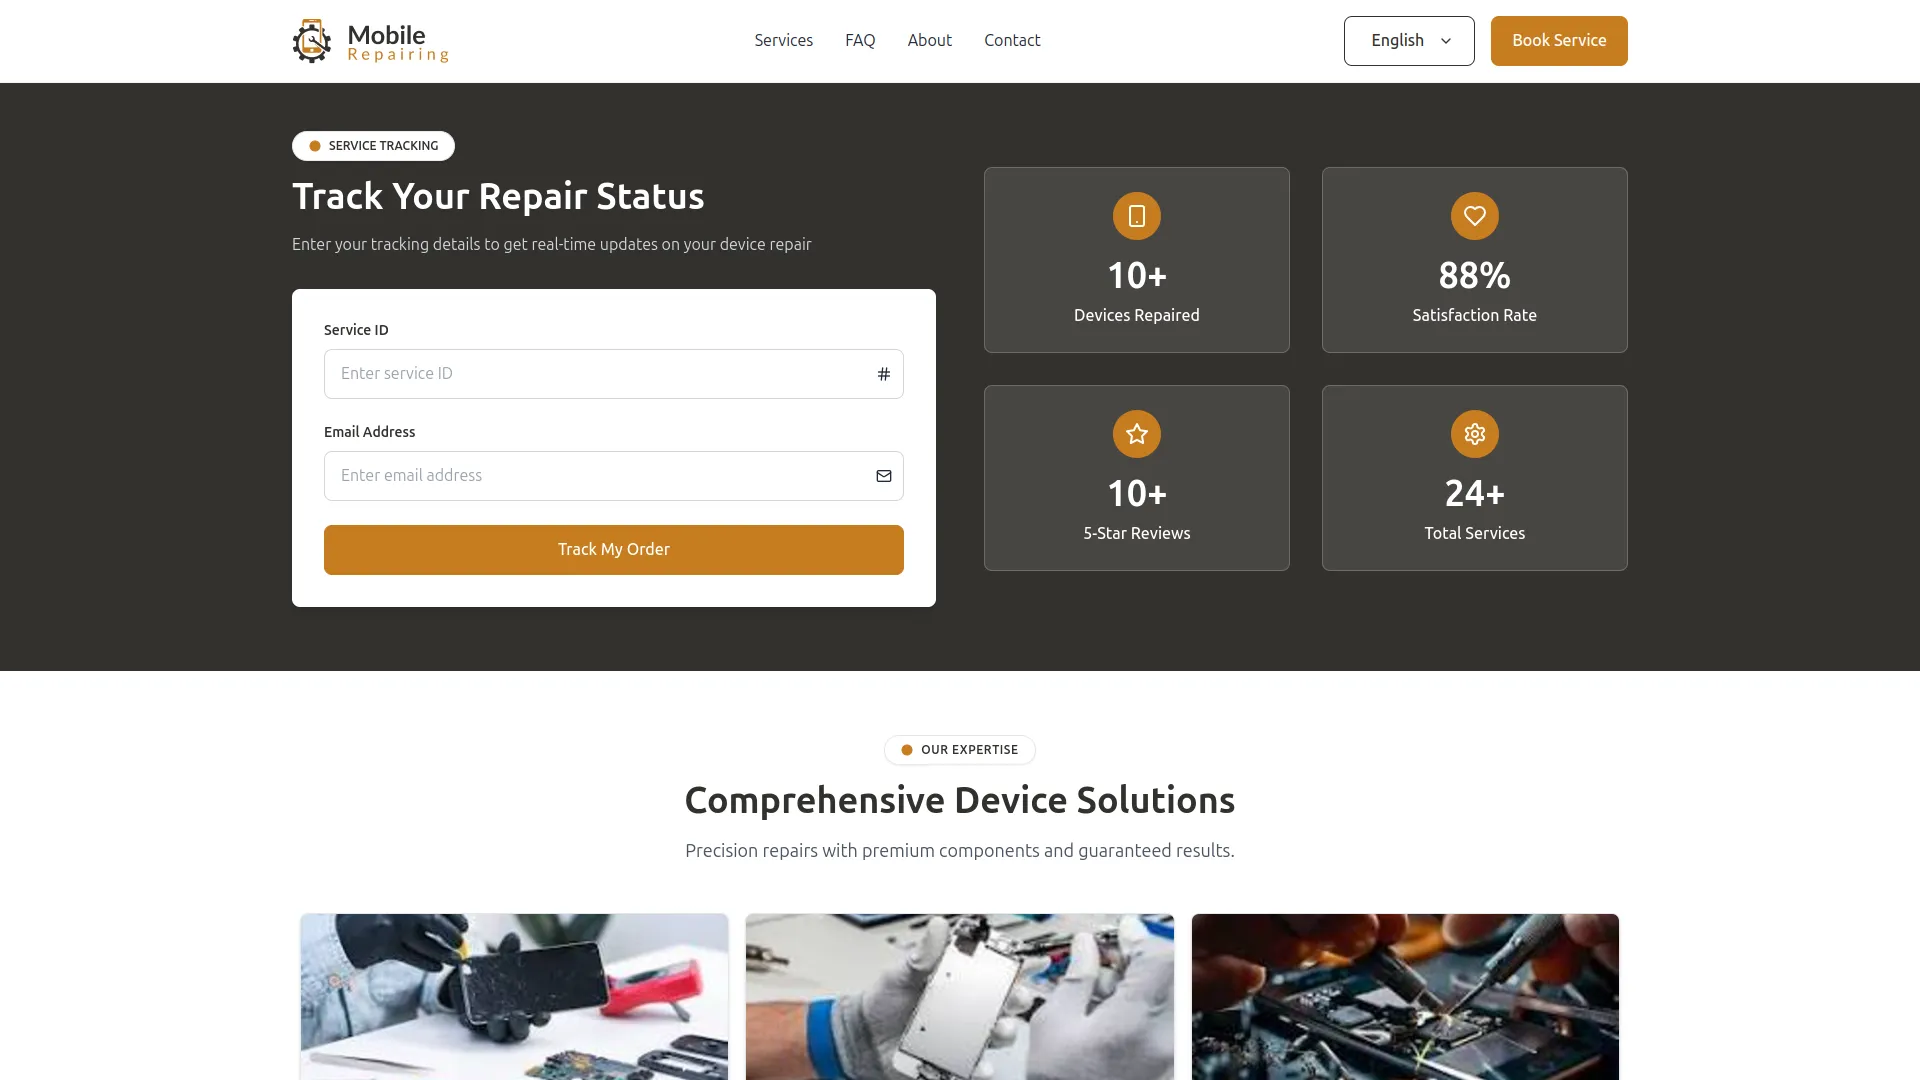Click the OUR EXPERTISE badge
The image size is (1920, 1080).
pyautogui.click(x=959, y=749)
